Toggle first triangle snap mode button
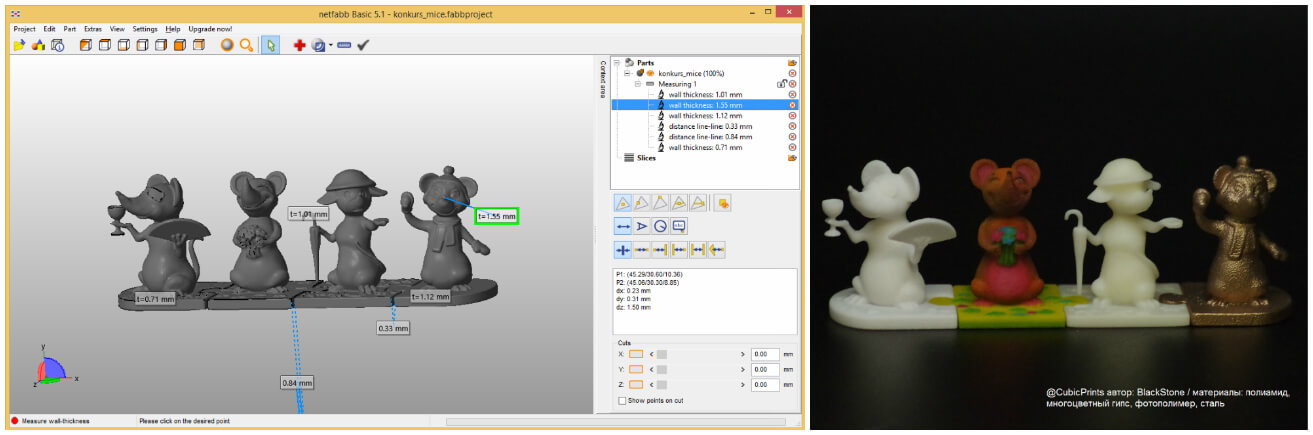 coord(622,202)
